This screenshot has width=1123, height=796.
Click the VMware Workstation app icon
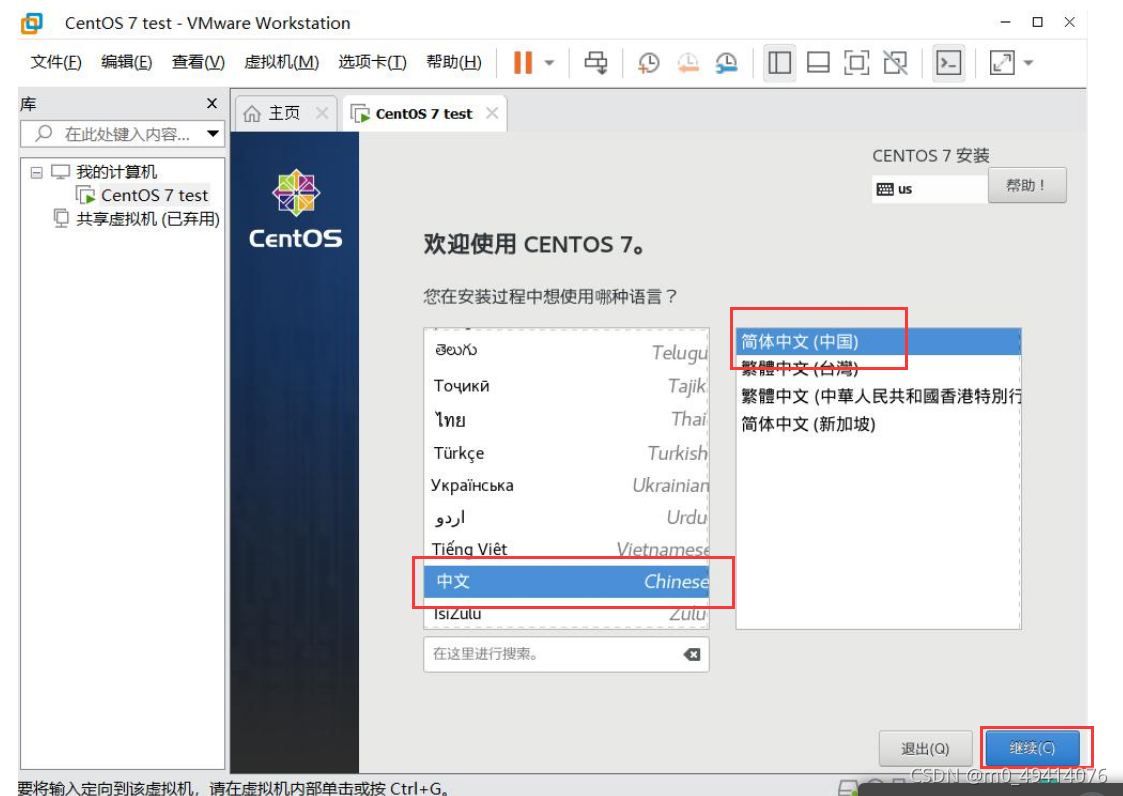[32, 23]
